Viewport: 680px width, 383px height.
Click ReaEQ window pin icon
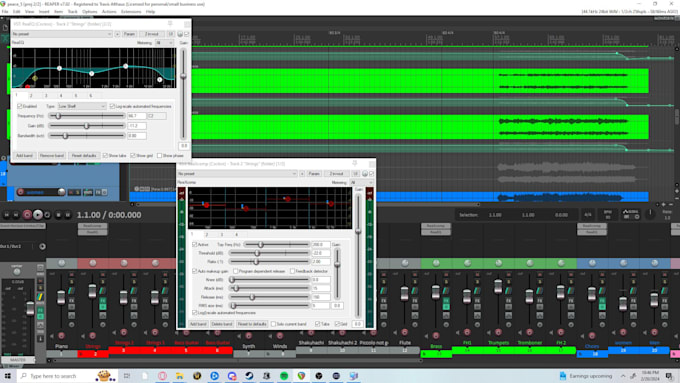click(170, 23)
